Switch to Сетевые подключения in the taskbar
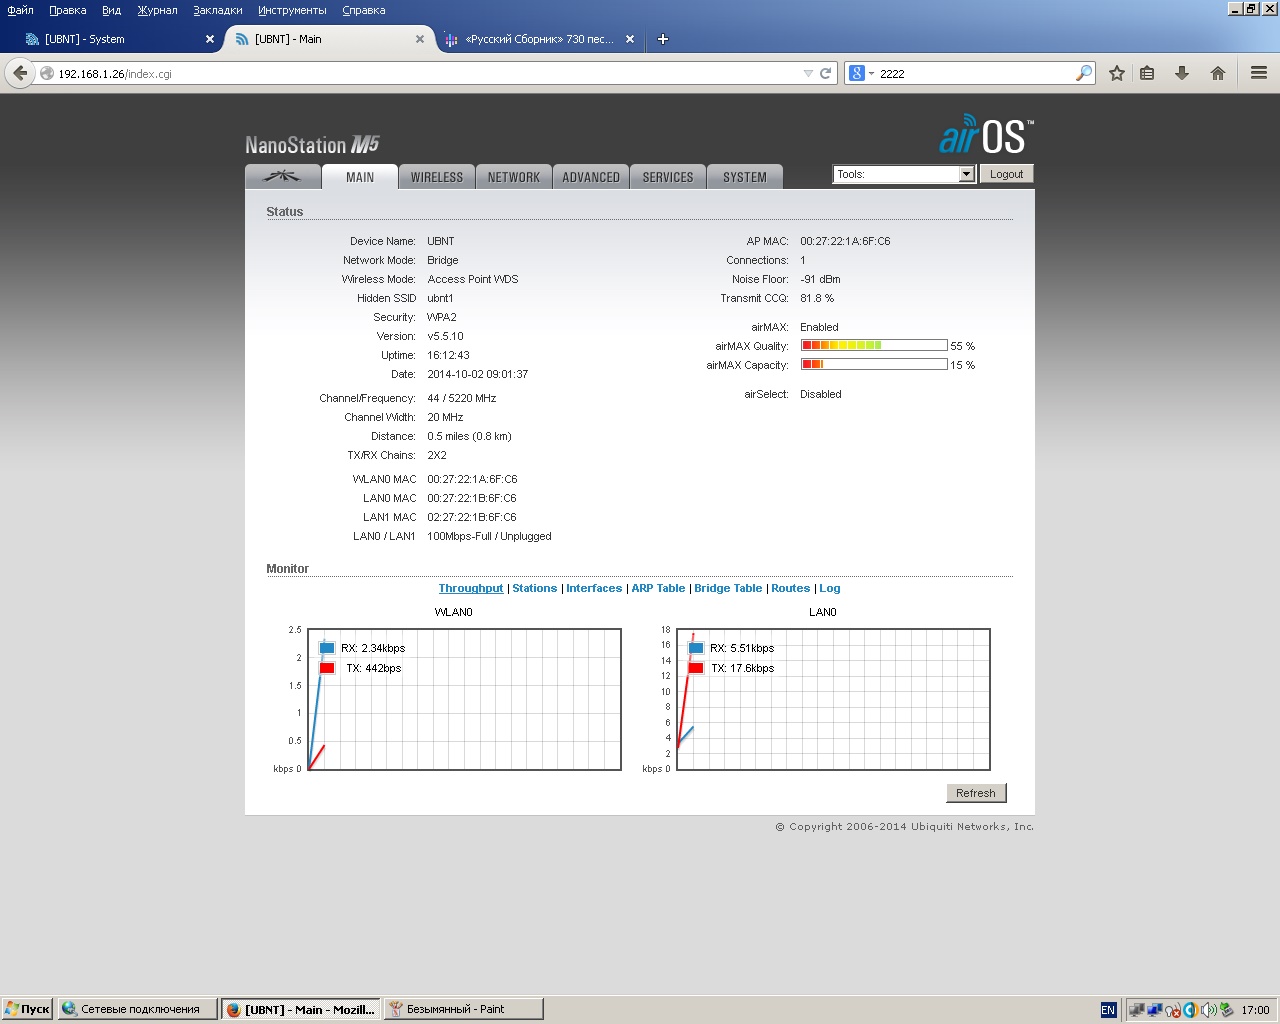This screenshot has height=1024, width=1280. point(137,1009)
